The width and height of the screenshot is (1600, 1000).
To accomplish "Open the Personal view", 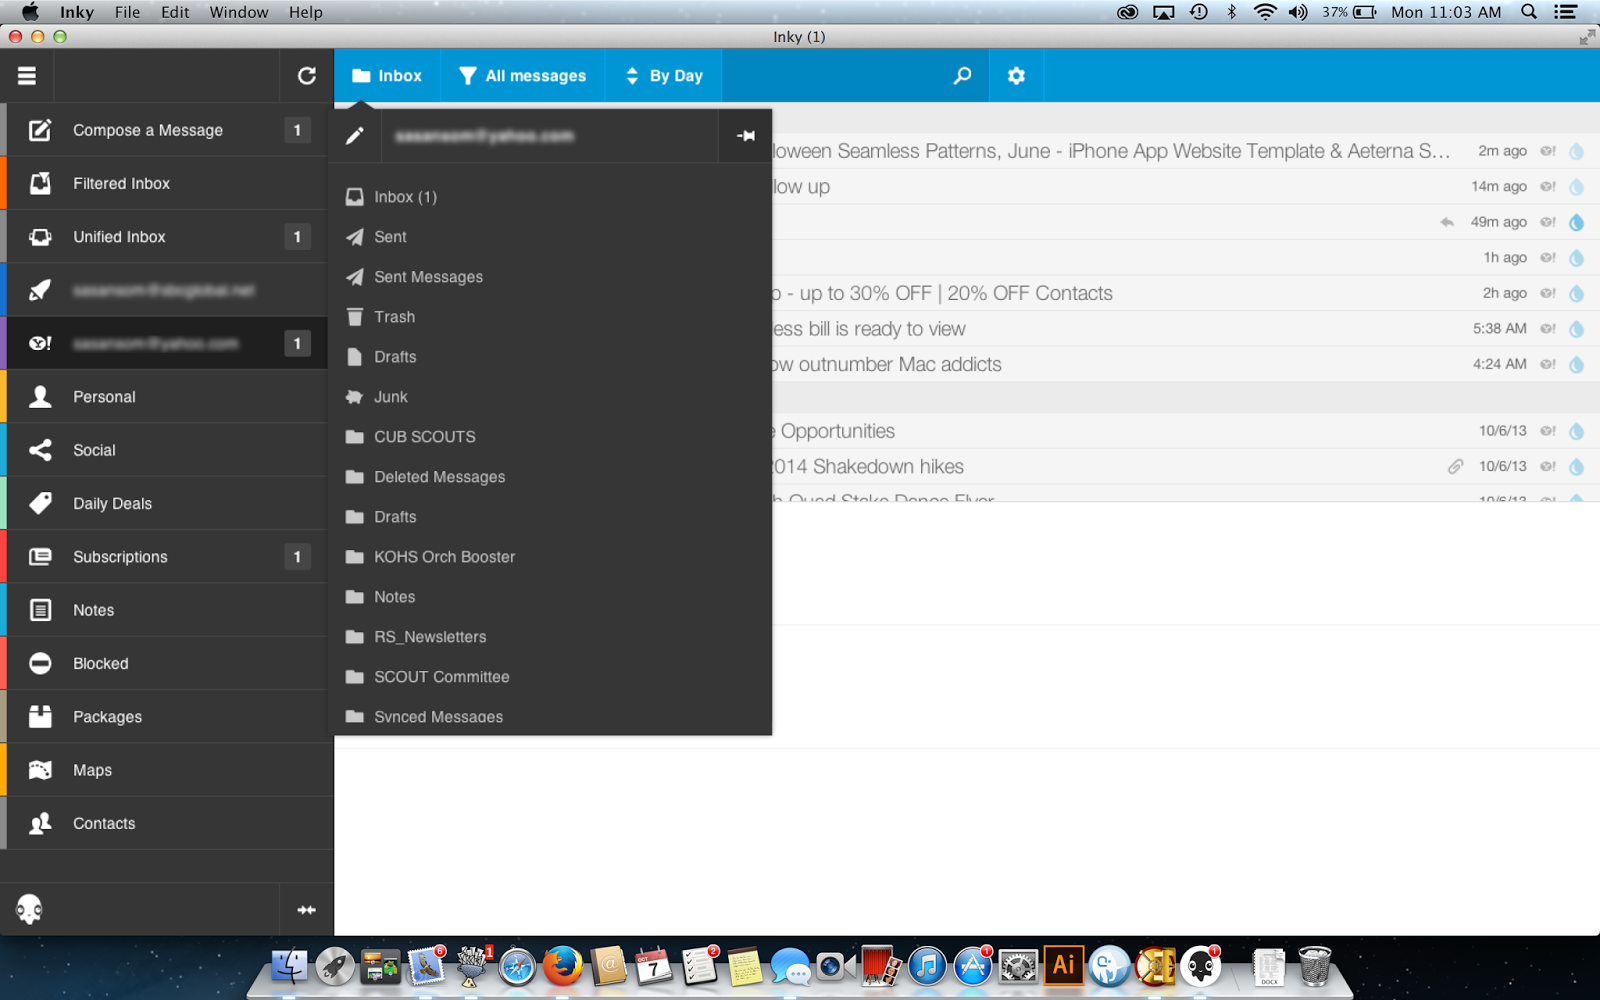I will 167,397.
